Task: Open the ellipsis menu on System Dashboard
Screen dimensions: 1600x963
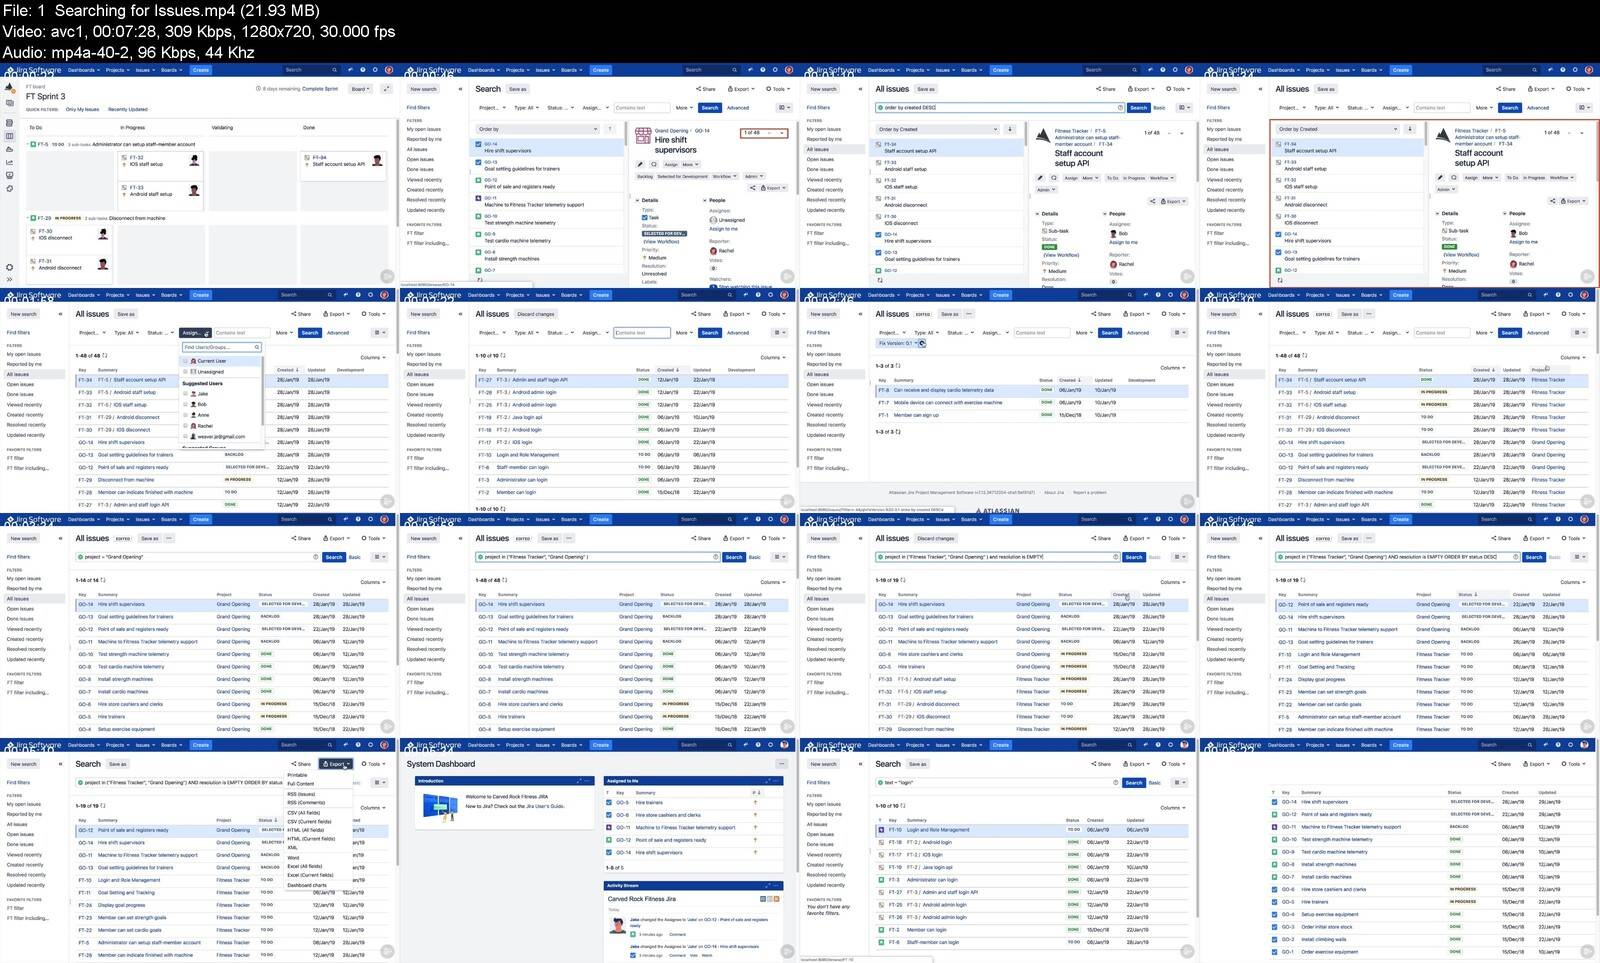Action: click(781, 764)
